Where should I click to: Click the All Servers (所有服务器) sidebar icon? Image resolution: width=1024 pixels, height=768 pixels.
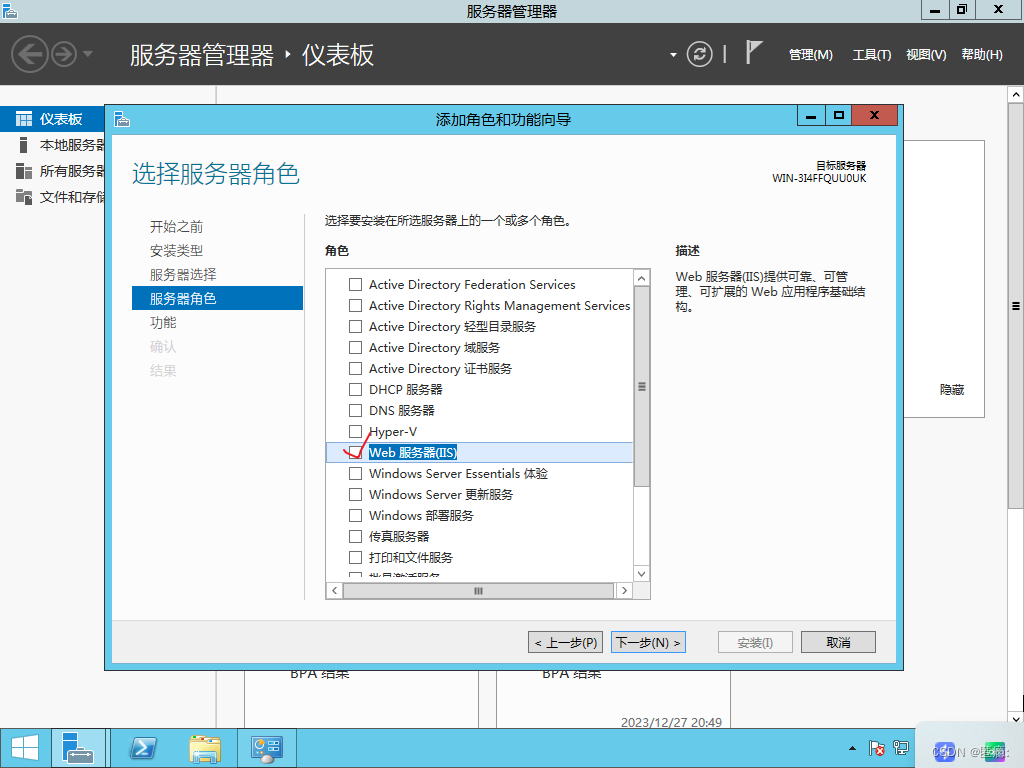24,171
